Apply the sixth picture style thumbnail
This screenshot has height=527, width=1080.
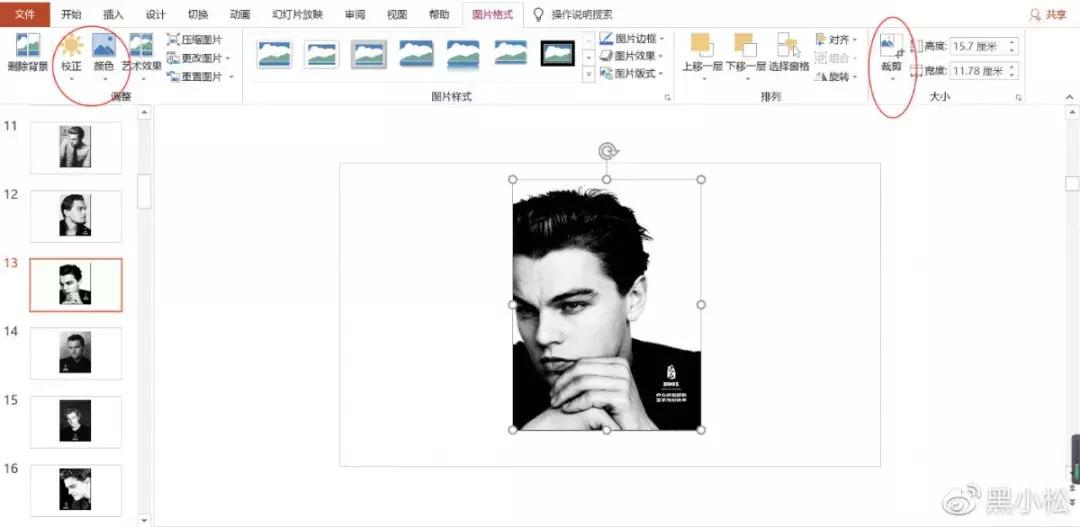click(x=510, y=54)
